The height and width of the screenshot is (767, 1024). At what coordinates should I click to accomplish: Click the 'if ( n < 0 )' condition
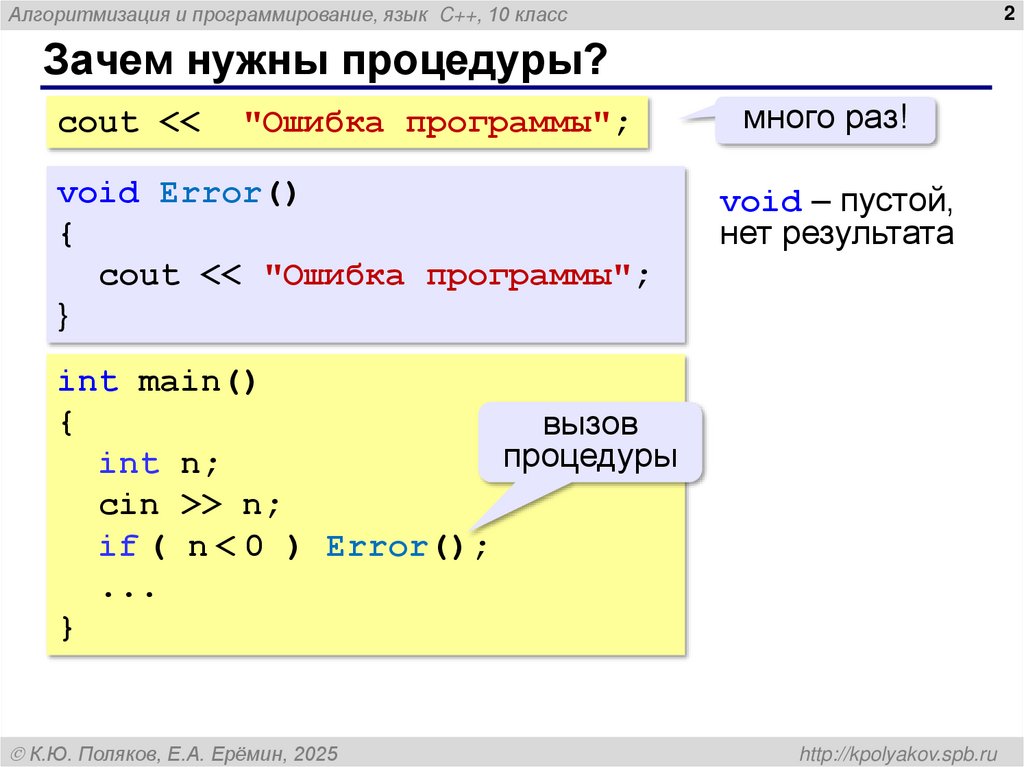[195, 546]
